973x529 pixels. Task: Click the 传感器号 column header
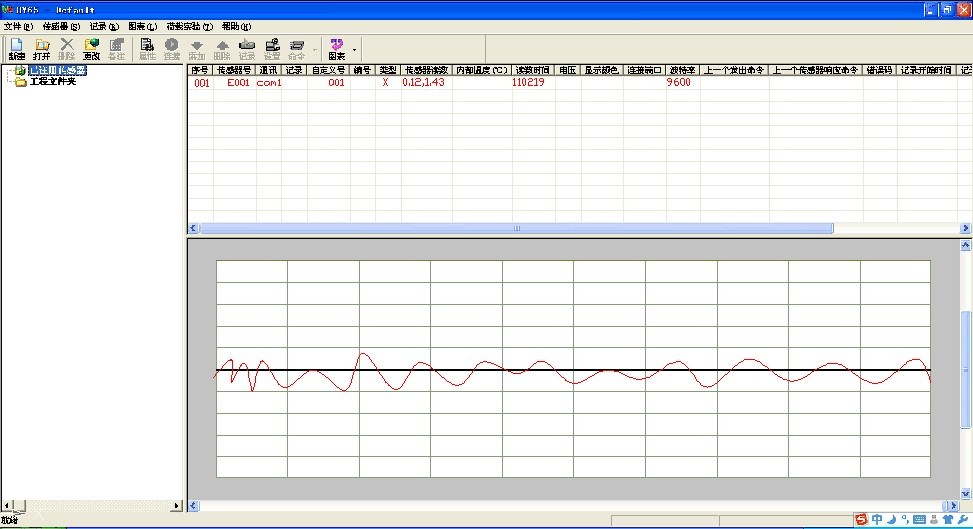point(235,70)
